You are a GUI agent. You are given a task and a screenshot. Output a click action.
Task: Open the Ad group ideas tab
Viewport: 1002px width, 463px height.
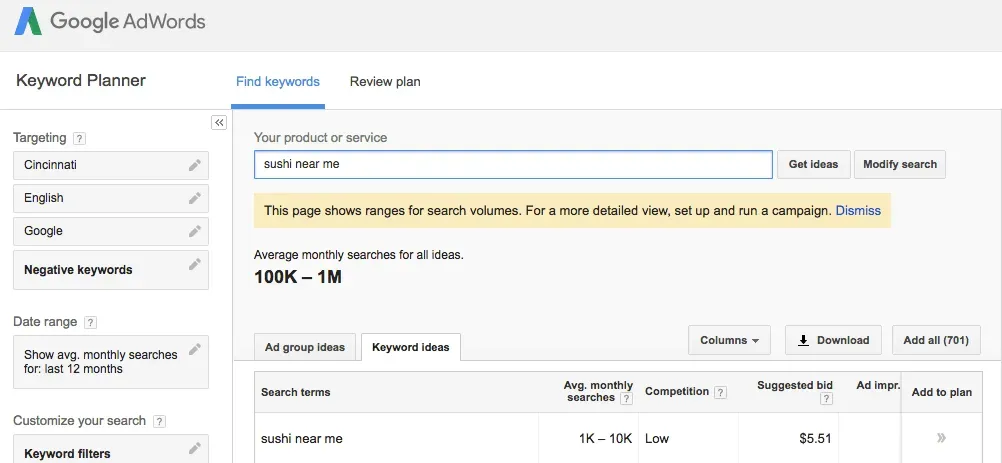click(305, 347)
